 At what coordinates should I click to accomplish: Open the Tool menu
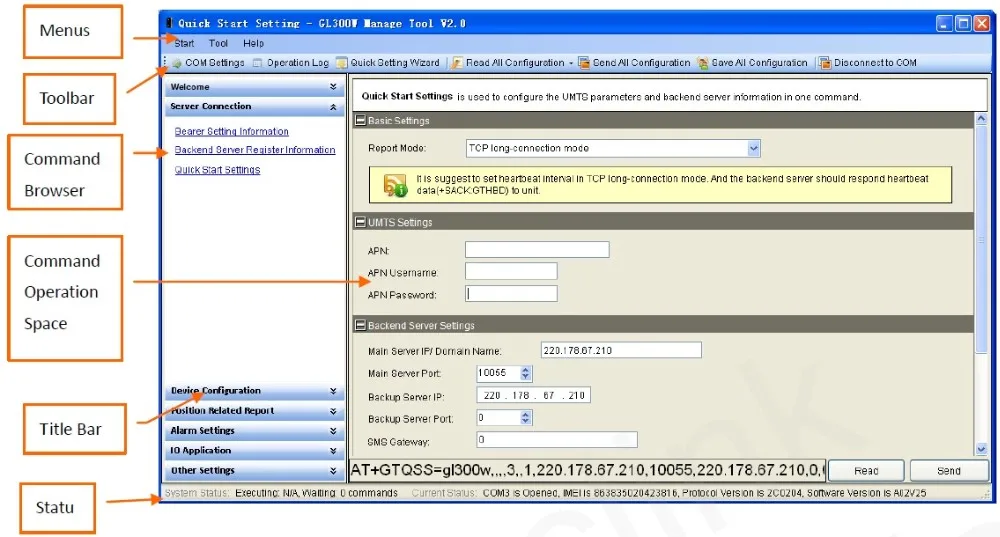point(218,43)
